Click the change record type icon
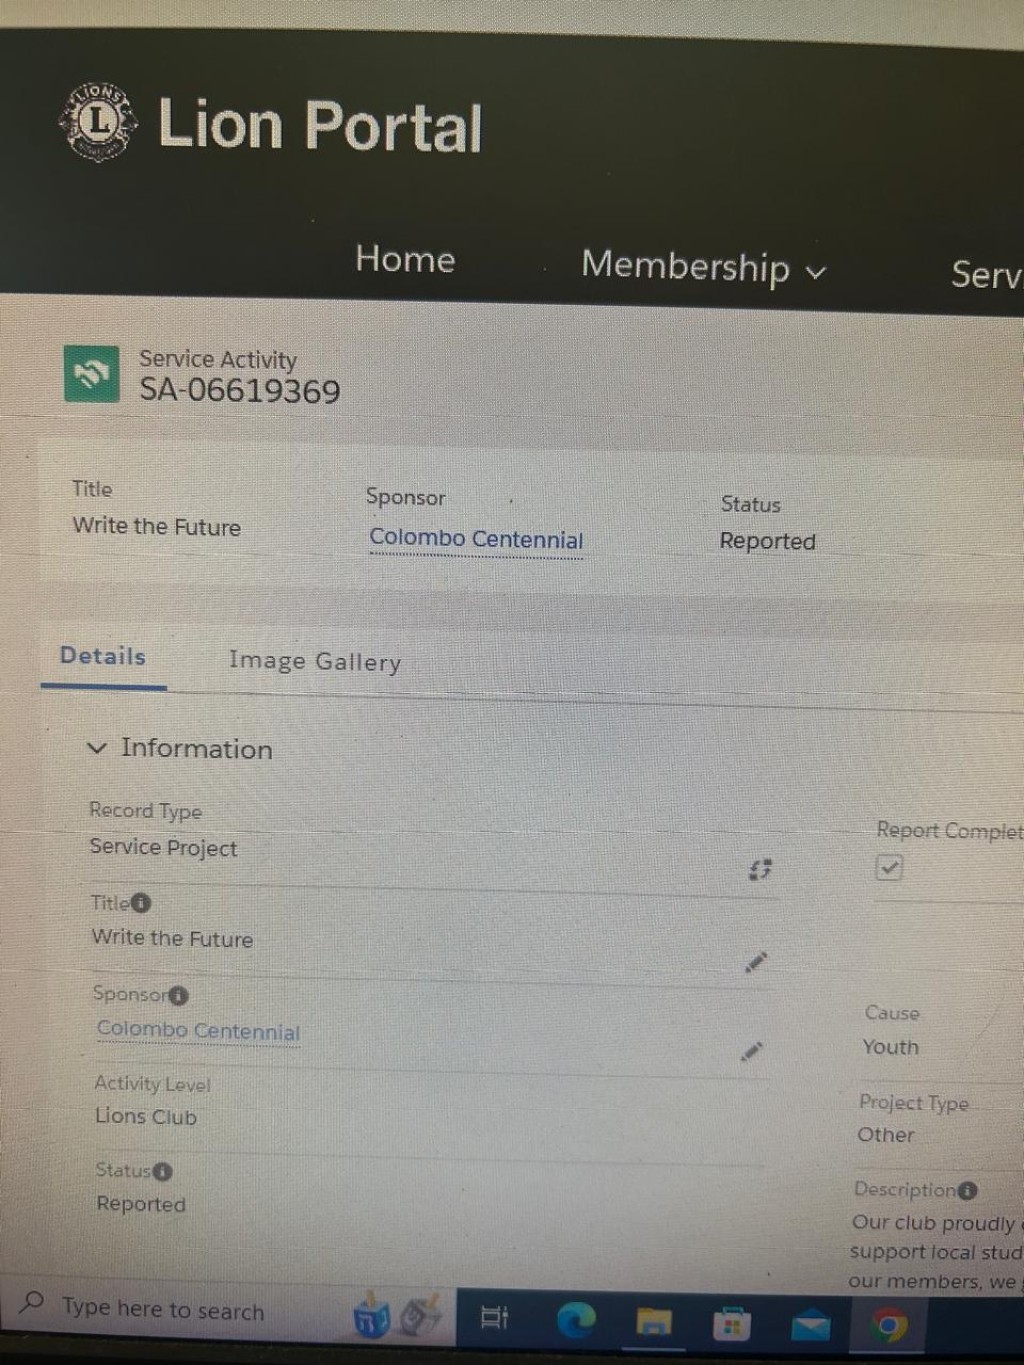Viewport: 1024px width, 1365px height. [760, 869]
